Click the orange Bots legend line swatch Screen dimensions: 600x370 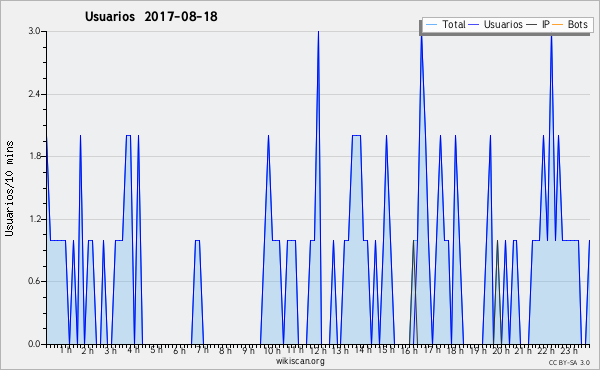(558, 25)
